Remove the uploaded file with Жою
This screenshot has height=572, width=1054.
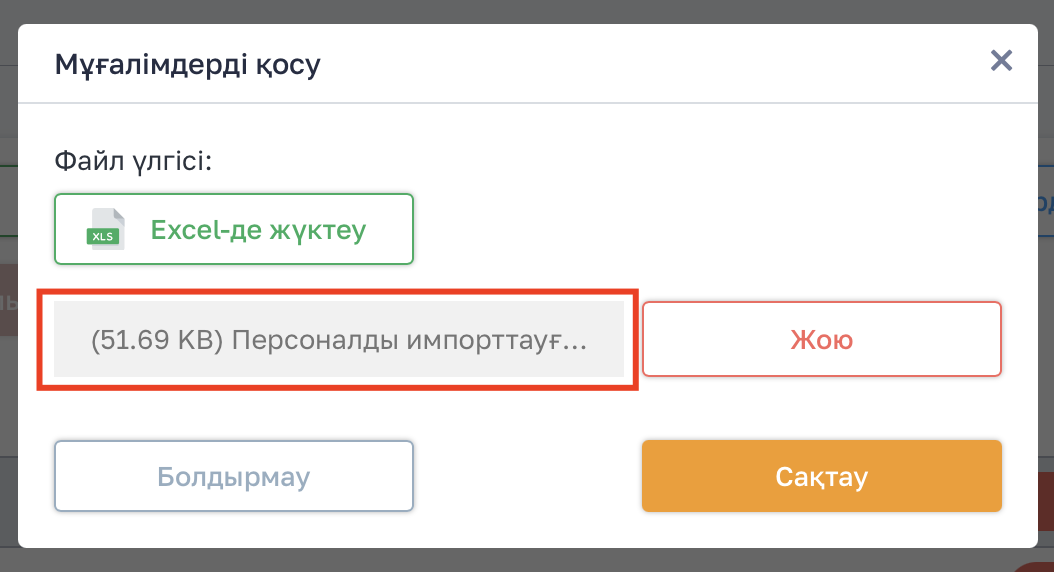[821, 339]
